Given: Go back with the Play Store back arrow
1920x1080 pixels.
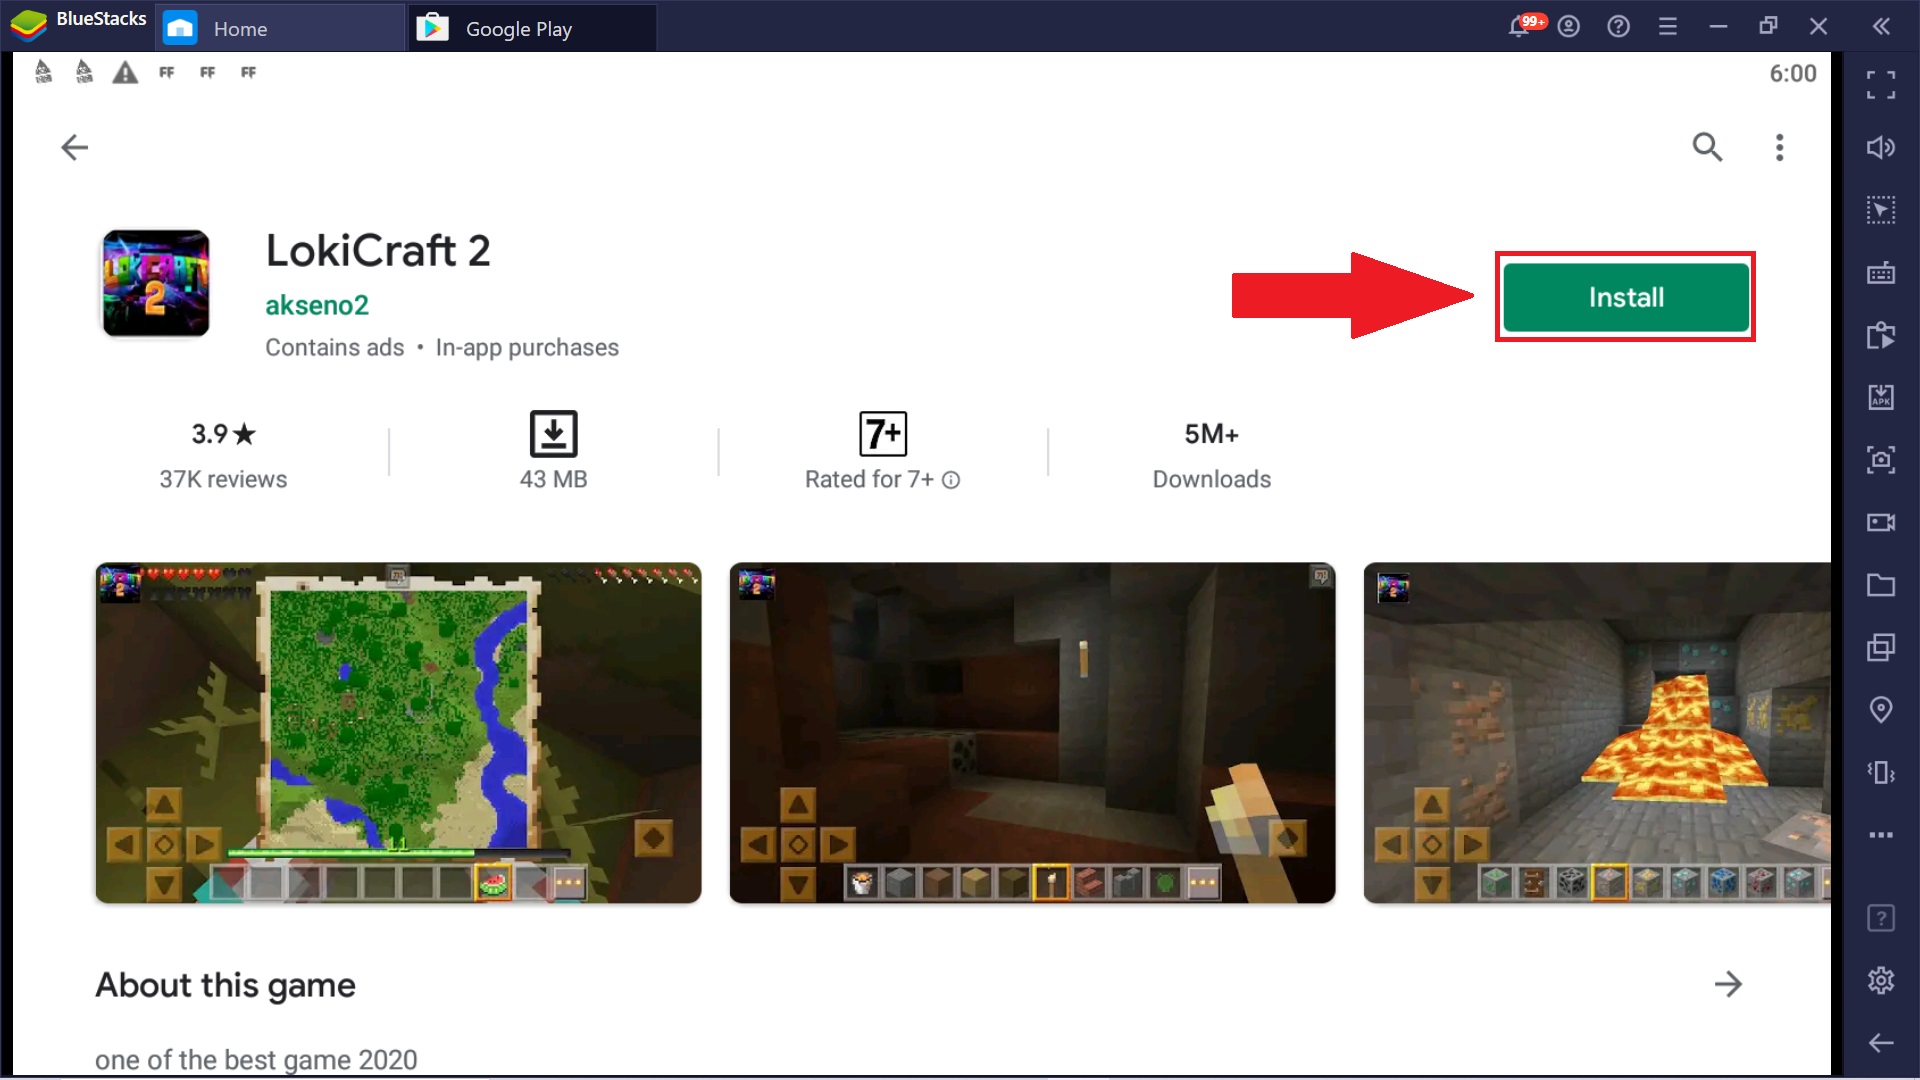Looking at the screenshot, I should [75, 148].
